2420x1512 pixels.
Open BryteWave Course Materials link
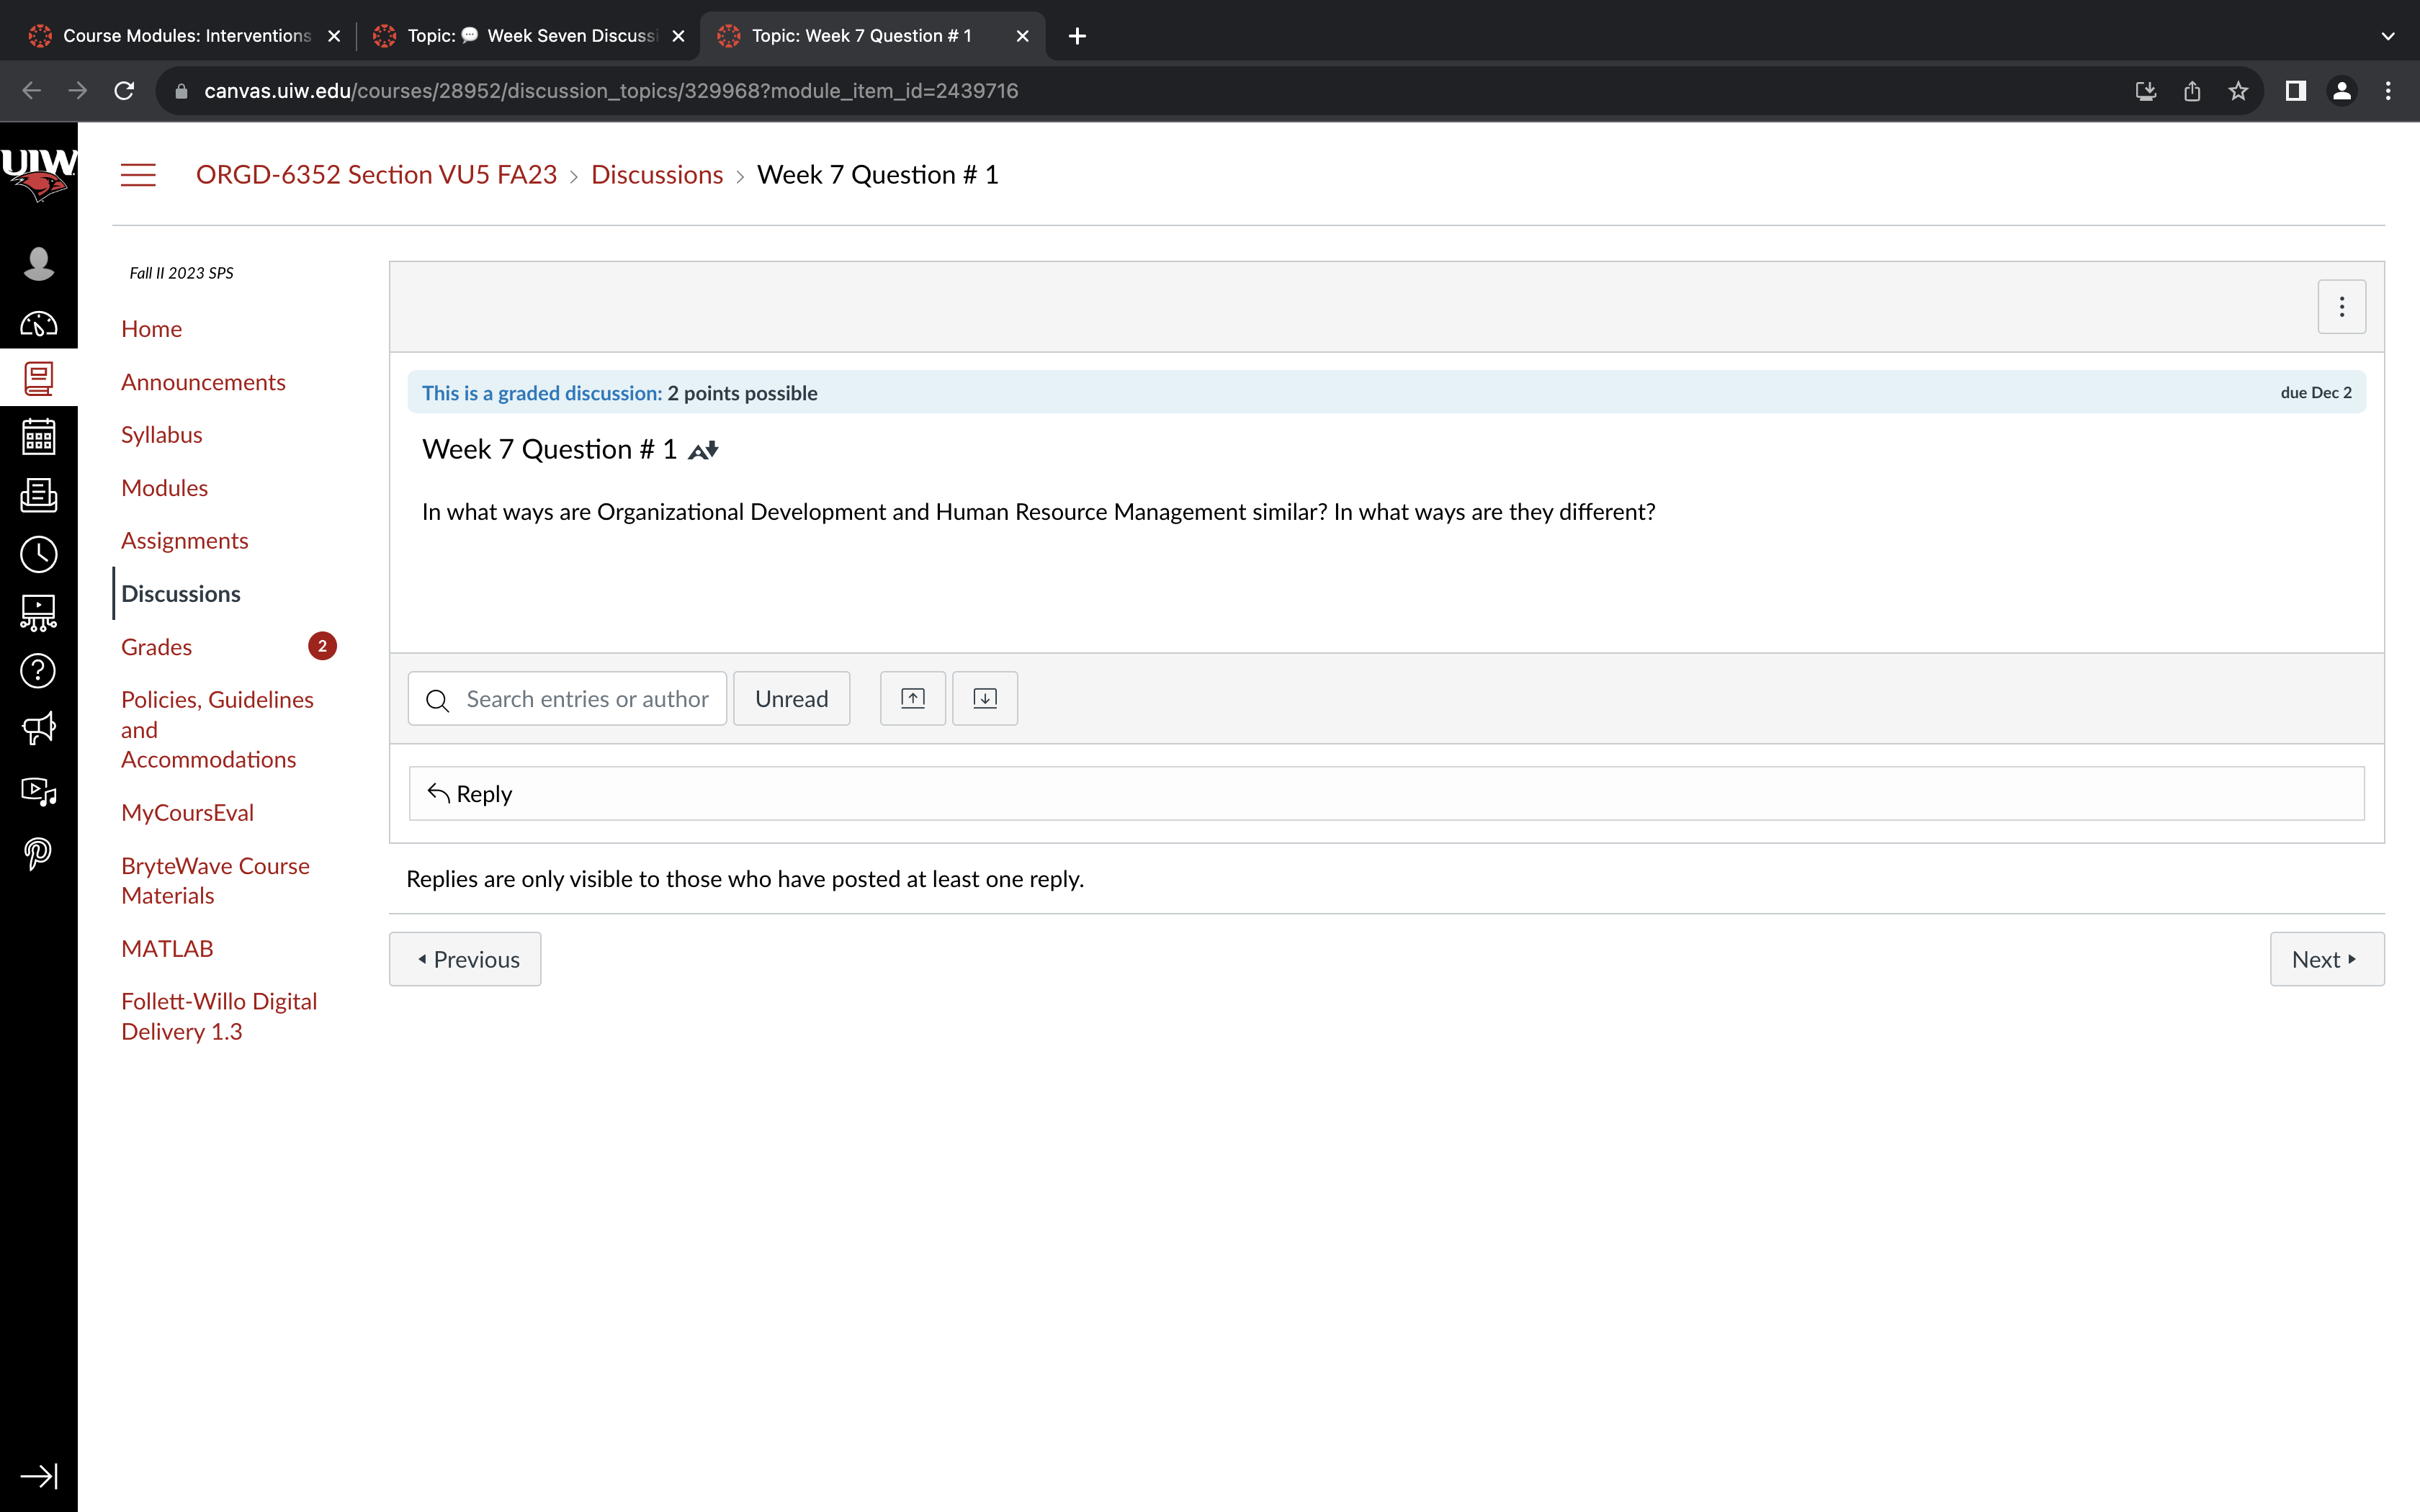pyautogui.click(x=215, y=881)
